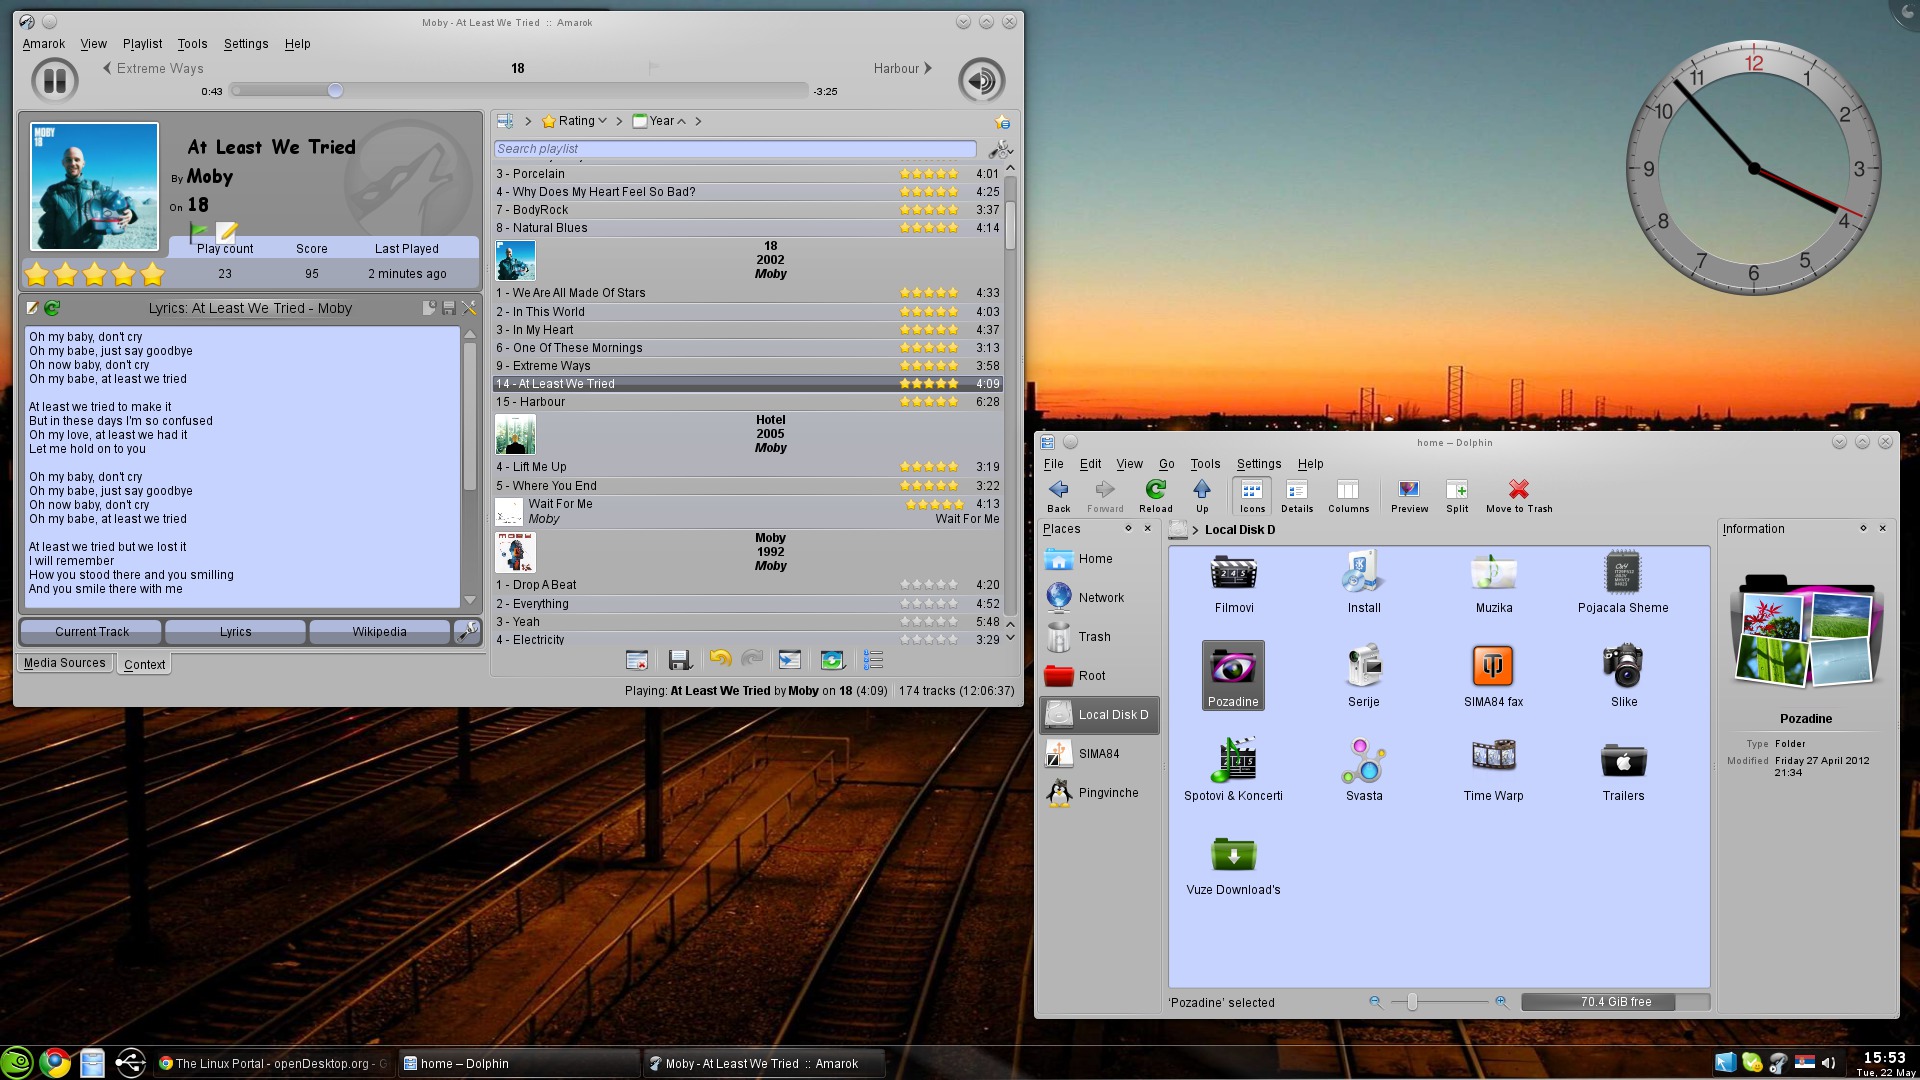Viewport: 1920px width, 1080px height.
Task: Open The Linux Portal browser taskbar entry
Action: 273,1064
